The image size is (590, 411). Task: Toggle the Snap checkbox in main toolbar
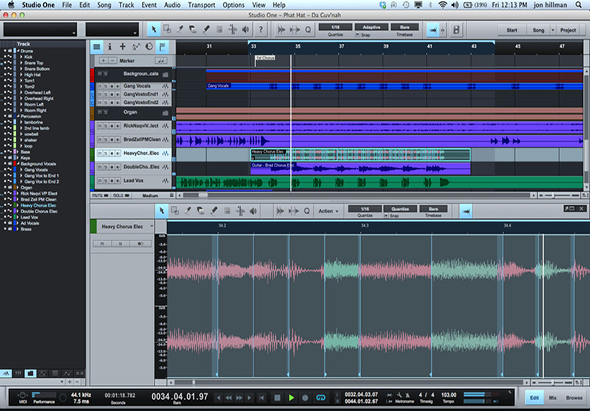(357, 35)
